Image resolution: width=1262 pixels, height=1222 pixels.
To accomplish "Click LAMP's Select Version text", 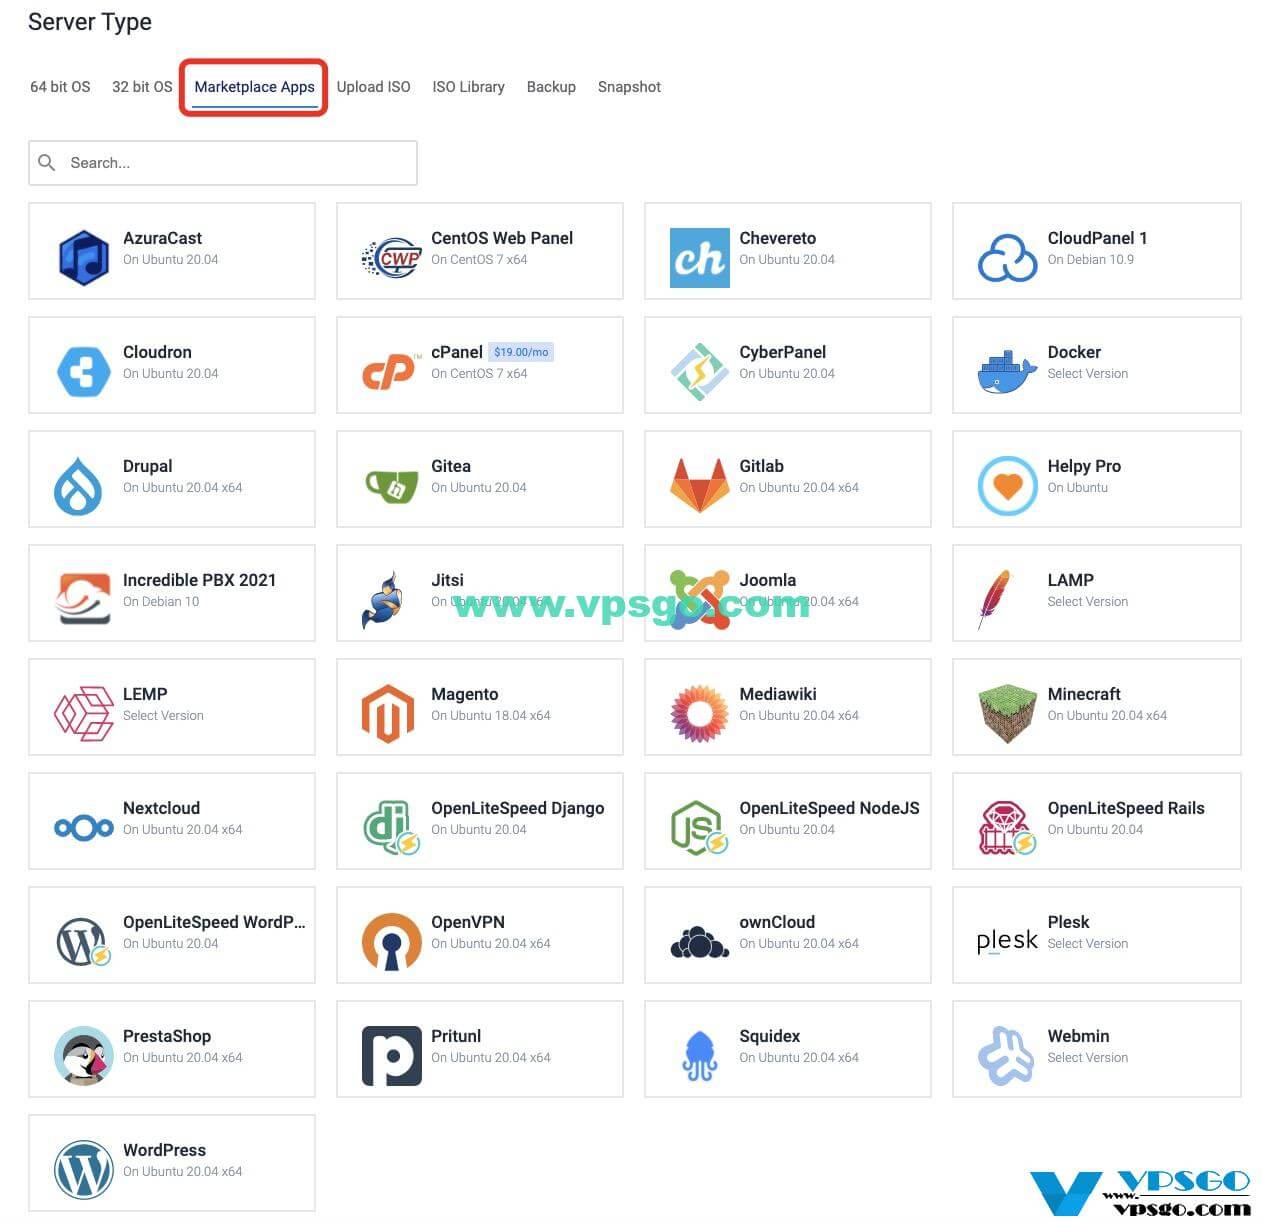I will click(1087, 601).
